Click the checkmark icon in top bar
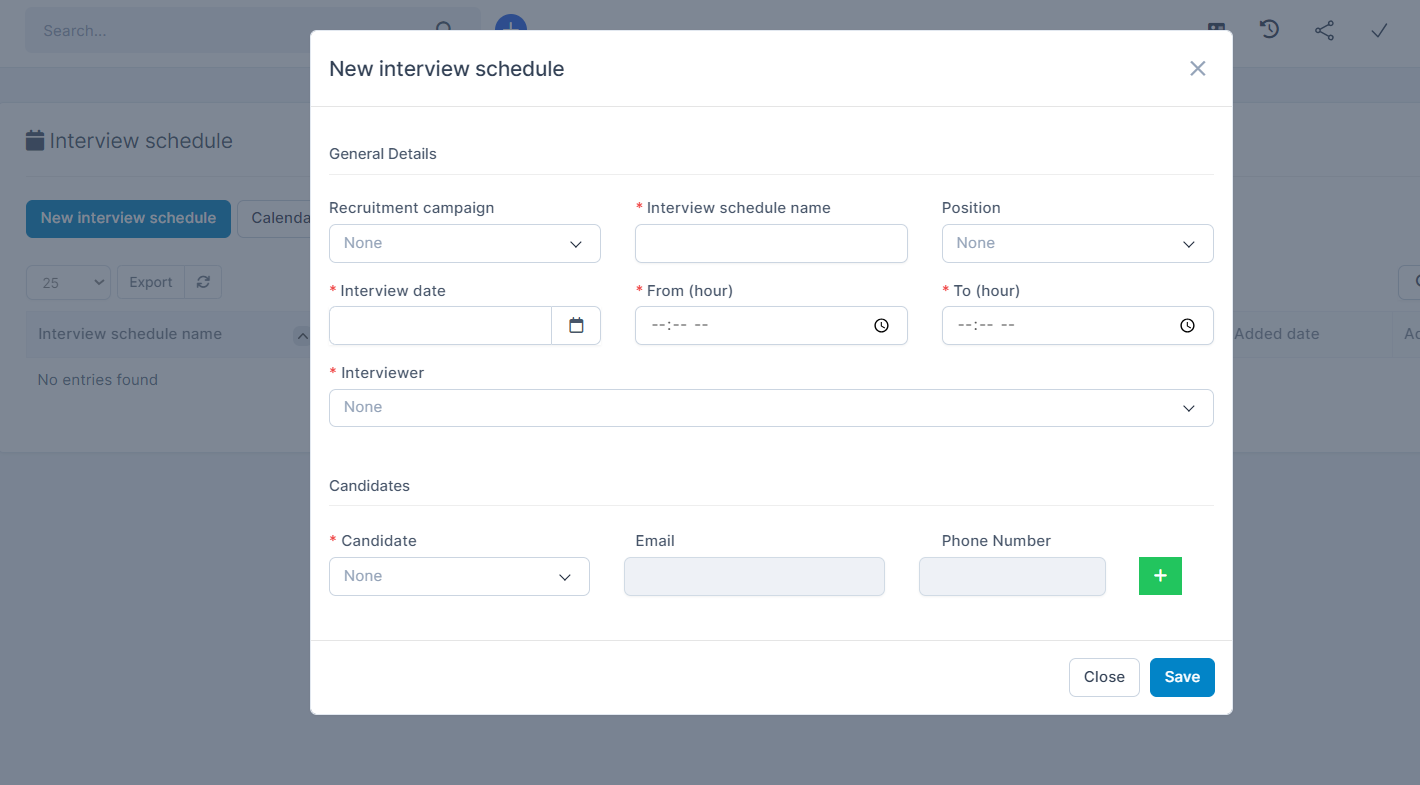 [1379, 30]
